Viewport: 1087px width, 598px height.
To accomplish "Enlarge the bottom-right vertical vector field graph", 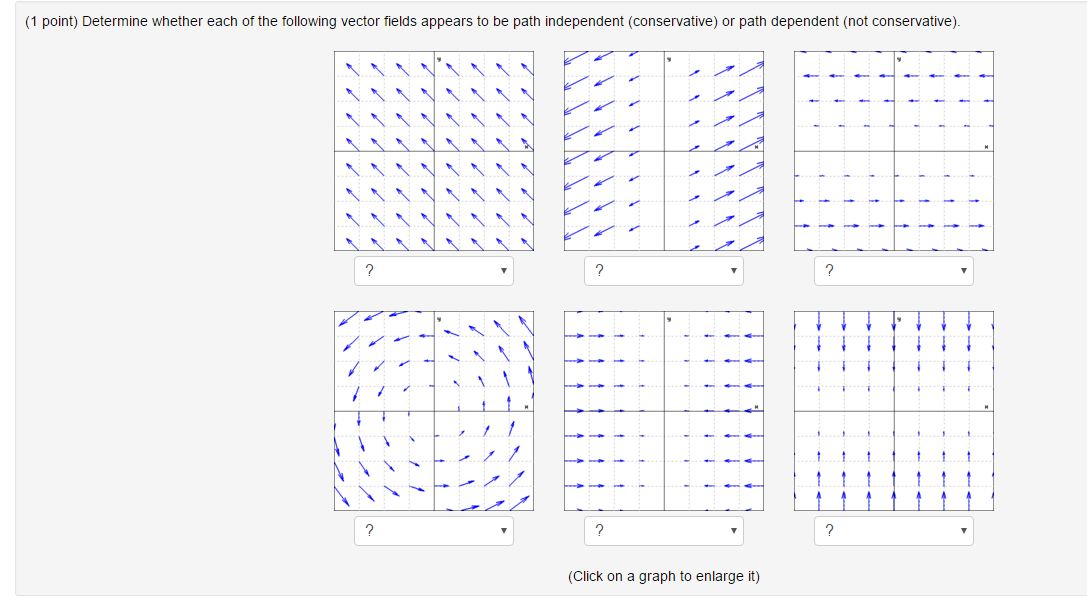I will [x=894, y=411].
